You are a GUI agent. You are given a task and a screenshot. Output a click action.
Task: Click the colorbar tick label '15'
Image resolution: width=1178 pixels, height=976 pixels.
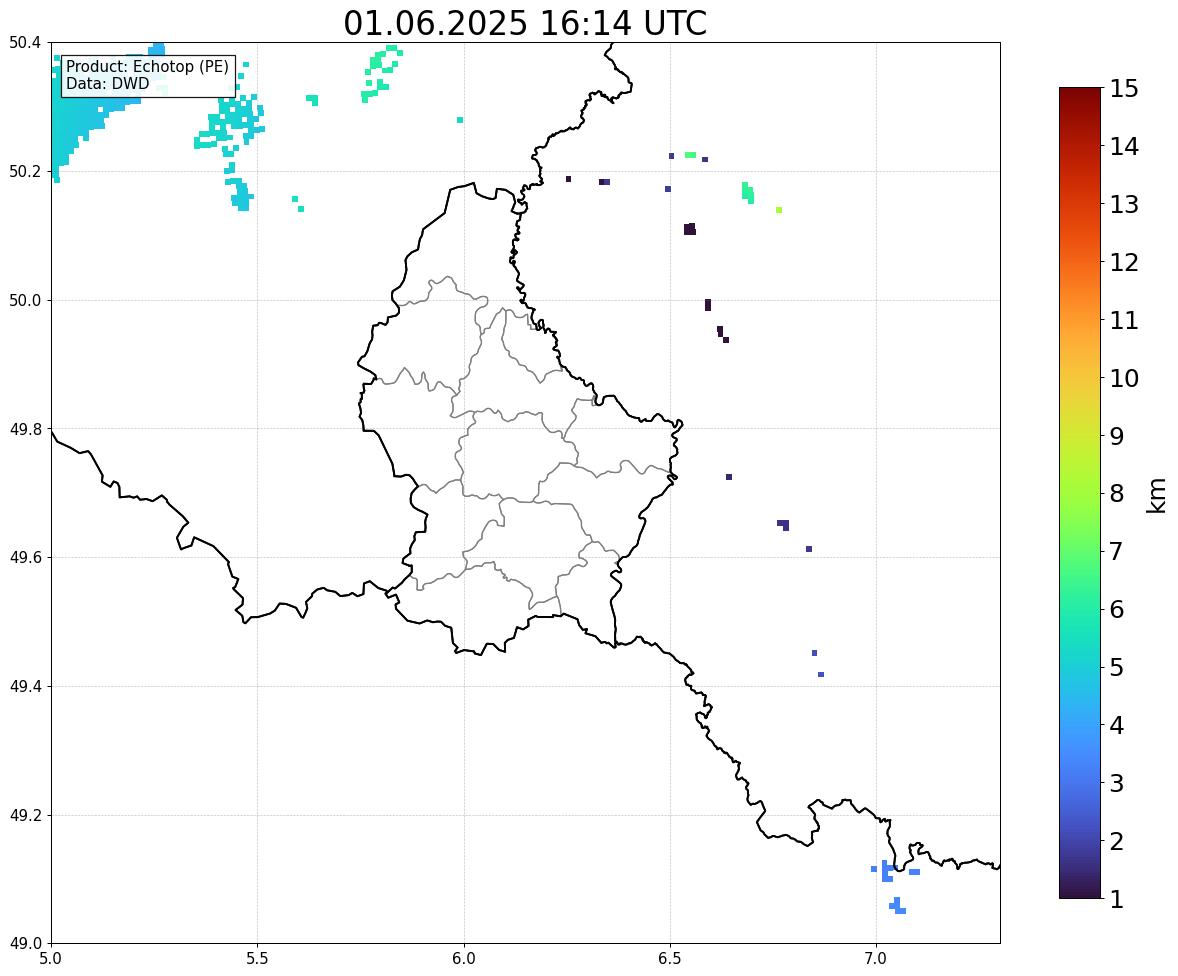[x=1124, y=89]
